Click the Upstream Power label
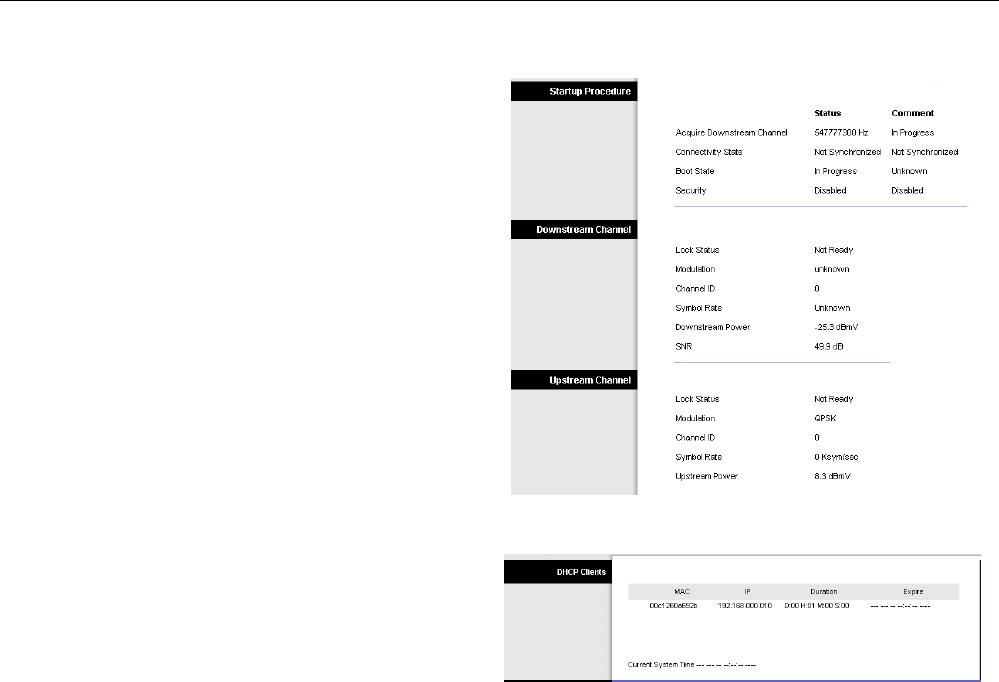The image size is (999, 682). click(x=706, y=476)
